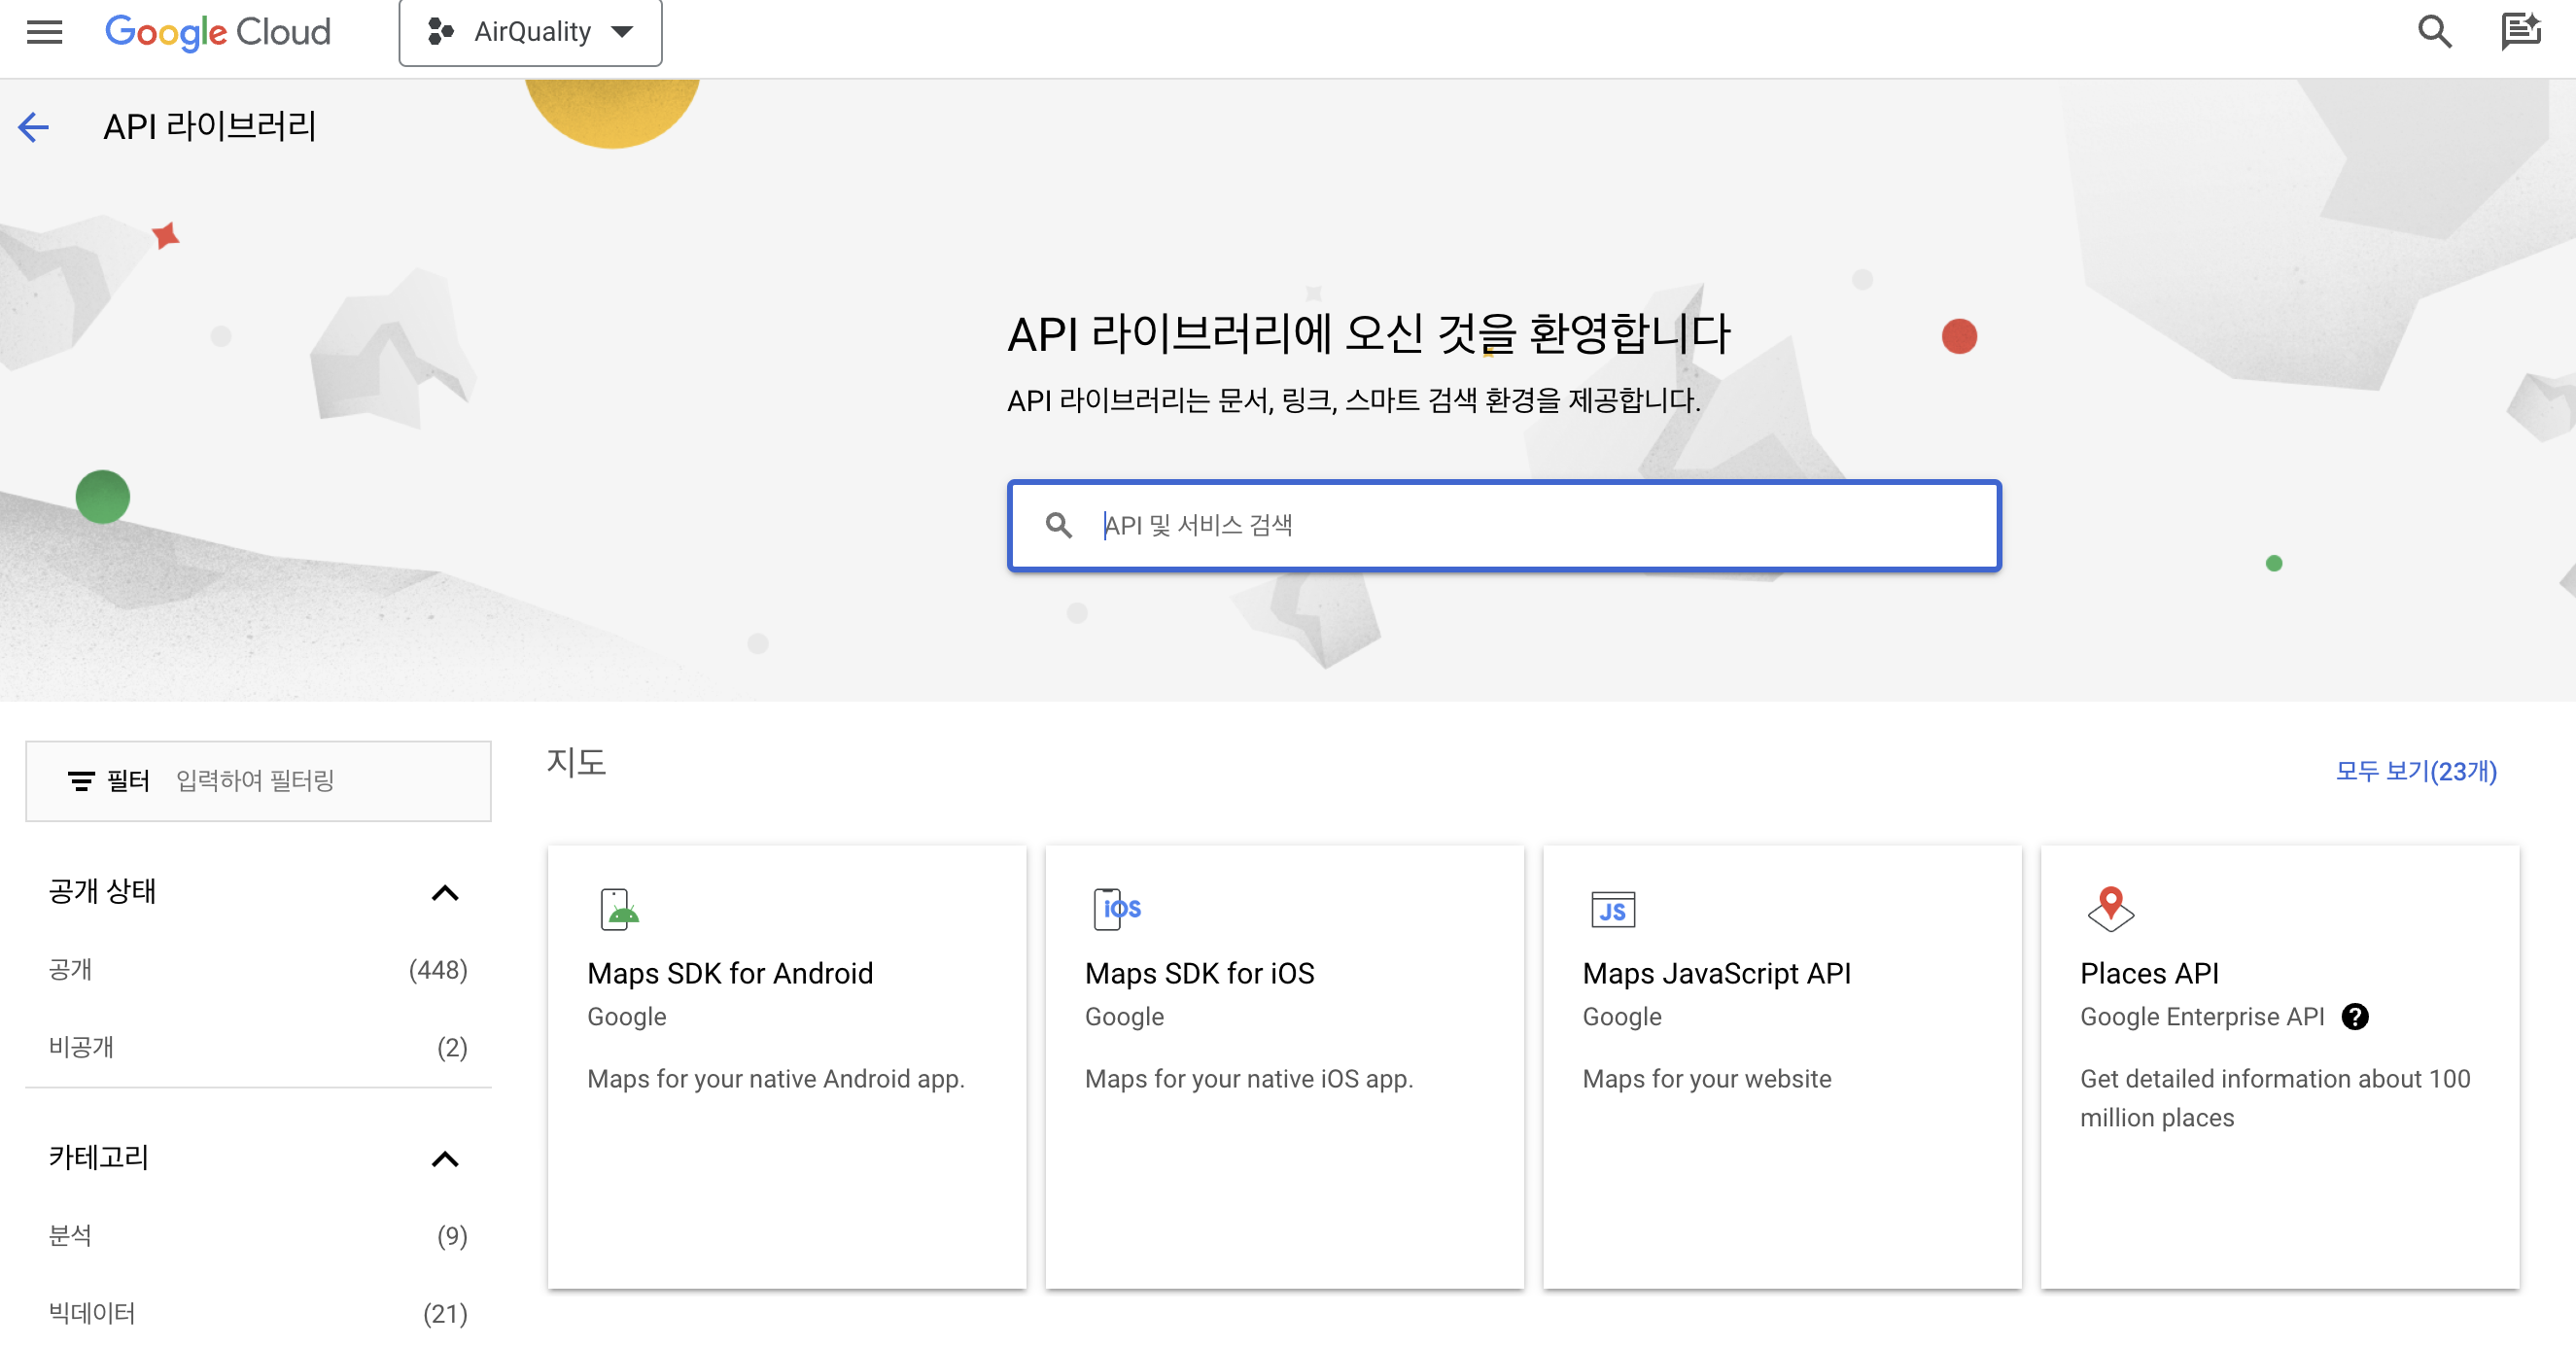The width and height of the screenshot is (2576, 1347).
Task: Open the AirQuality project selector dropdown
Action: click(x=530, y=32)
